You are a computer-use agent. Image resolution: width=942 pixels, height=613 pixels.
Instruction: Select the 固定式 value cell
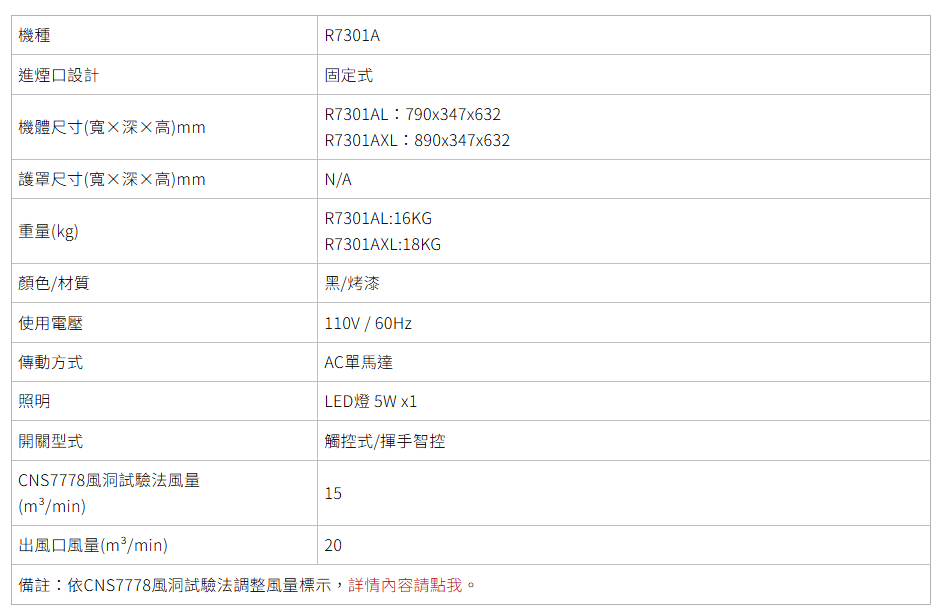[349, 75]
